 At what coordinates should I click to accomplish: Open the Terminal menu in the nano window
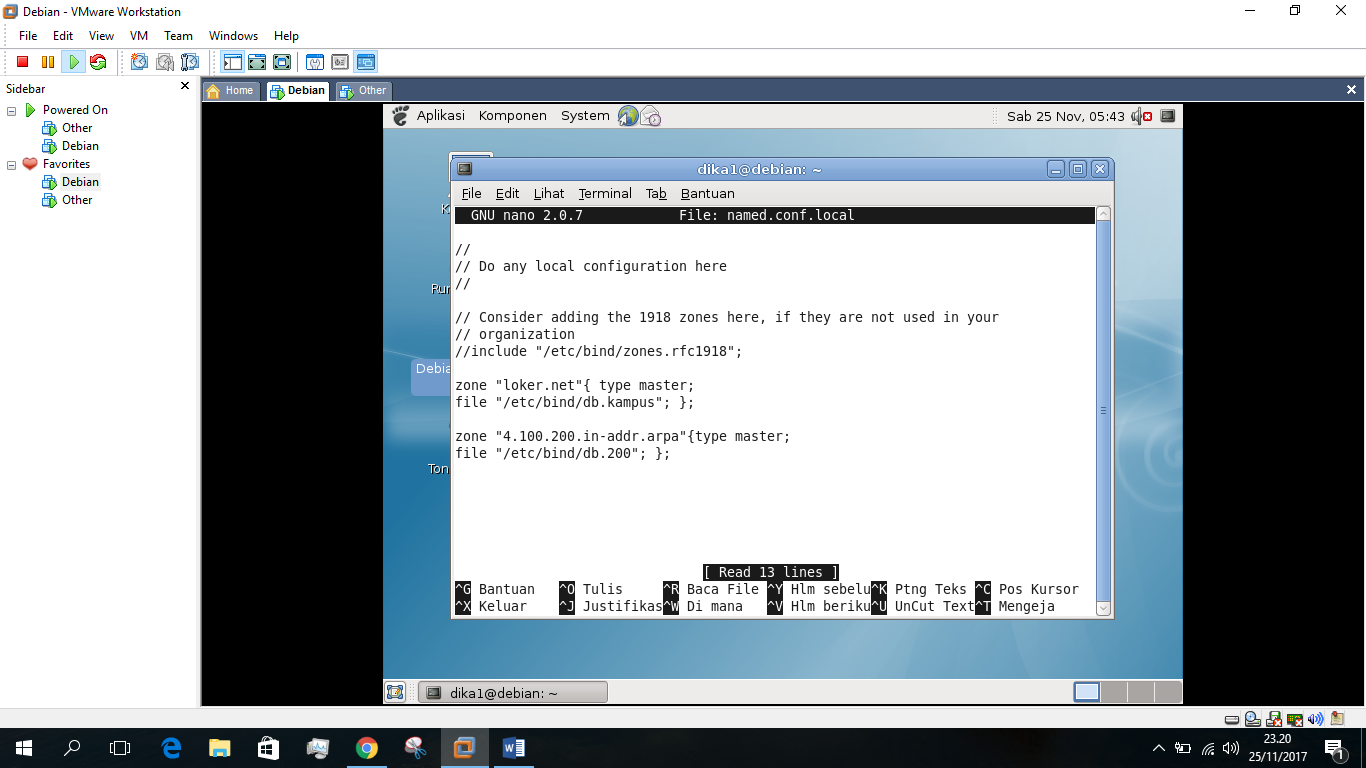(x=604, y=193)
